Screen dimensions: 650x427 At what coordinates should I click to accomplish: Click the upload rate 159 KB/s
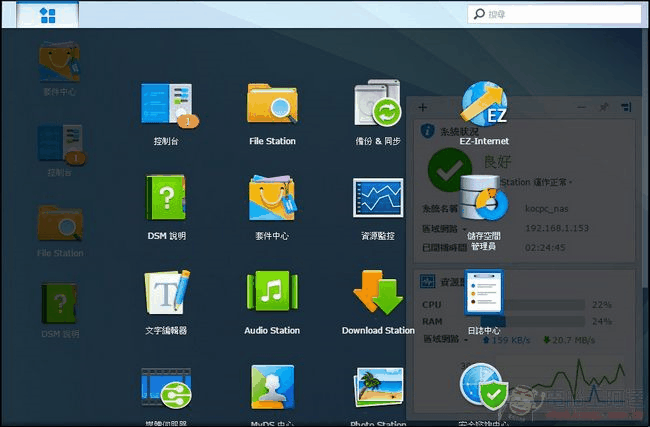[x=507, y=340]
